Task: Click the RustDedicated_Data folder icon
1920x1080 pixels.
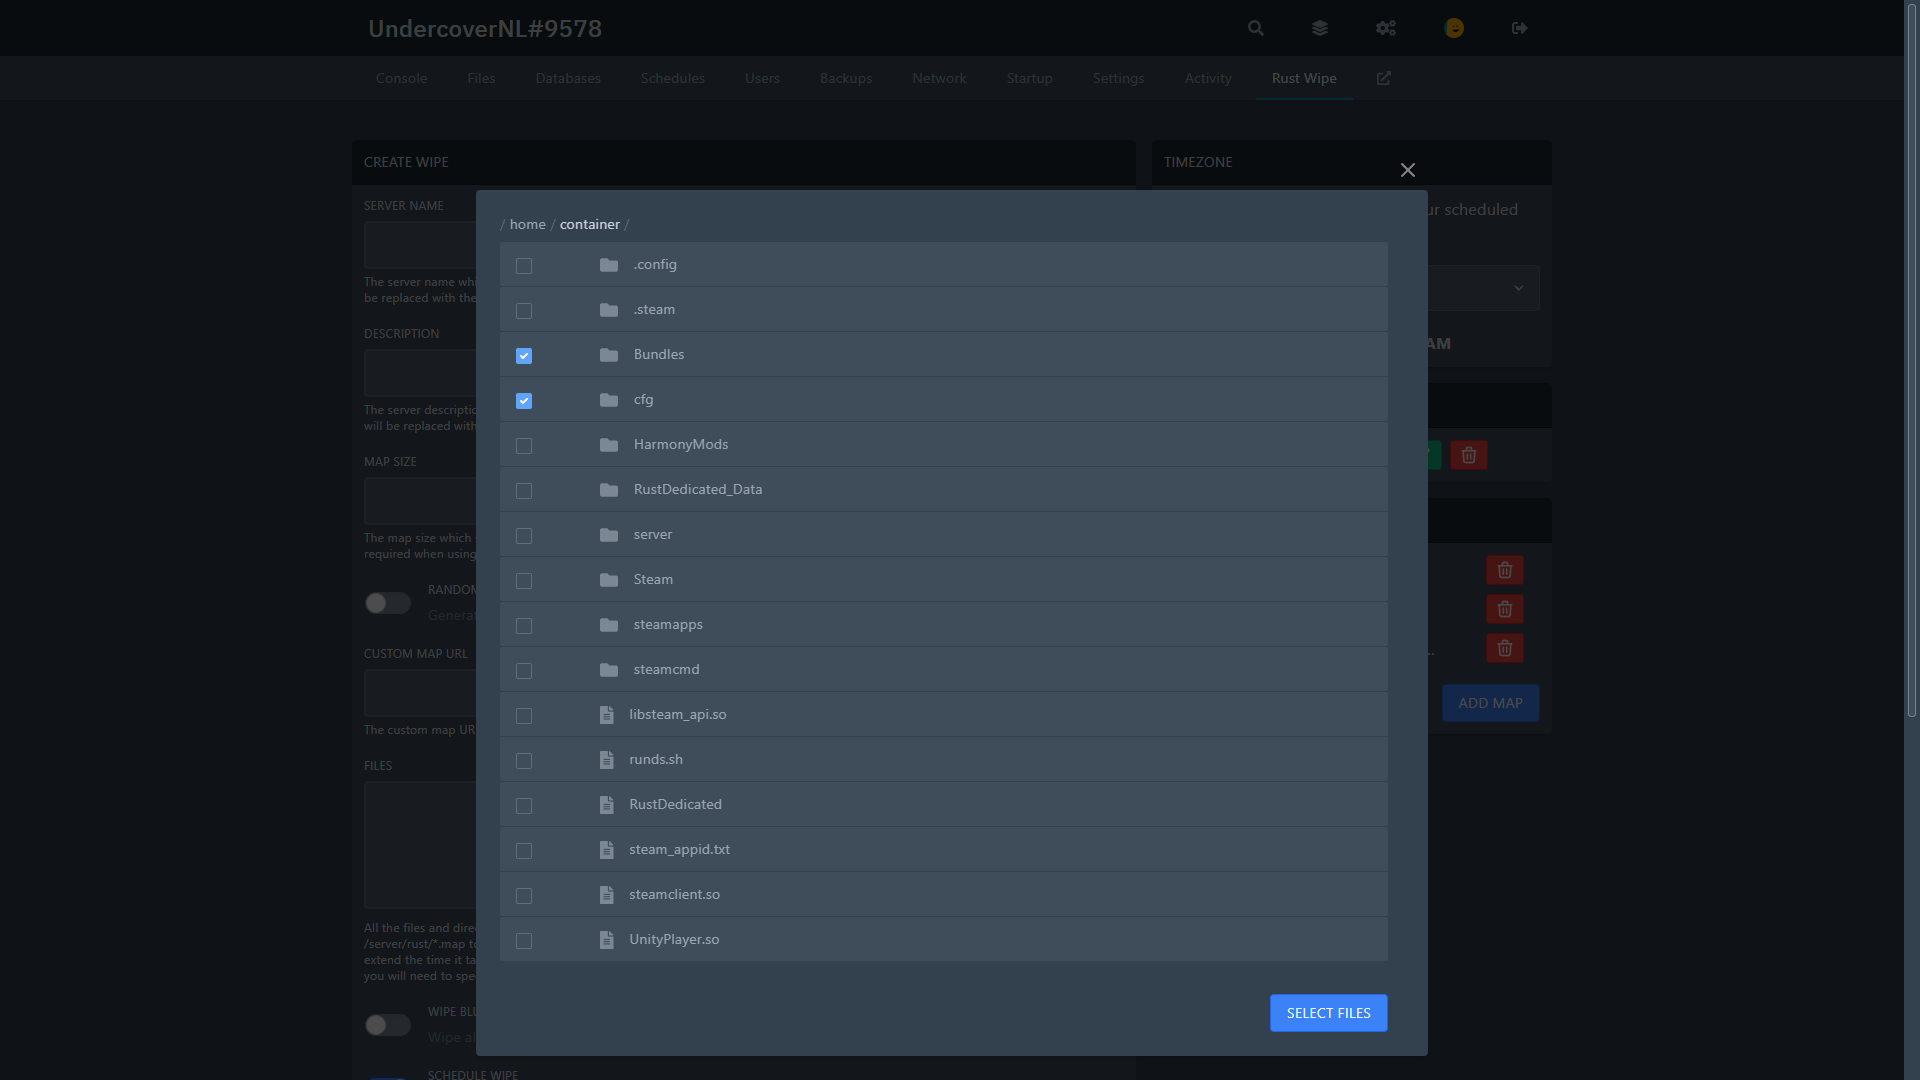Action: click(x=609, y=490)
